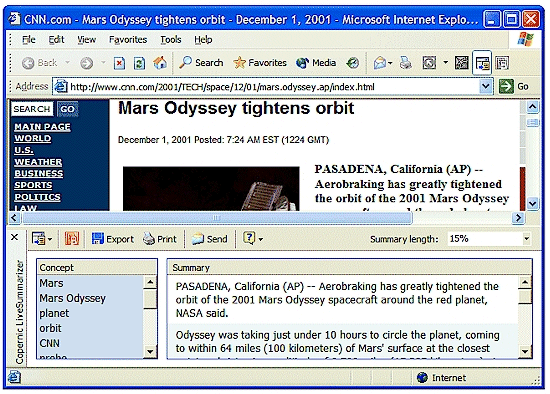Click the web page vertical scroll down arrow
The width and height of the screenshot is (550, 394).
coord(532,203)
